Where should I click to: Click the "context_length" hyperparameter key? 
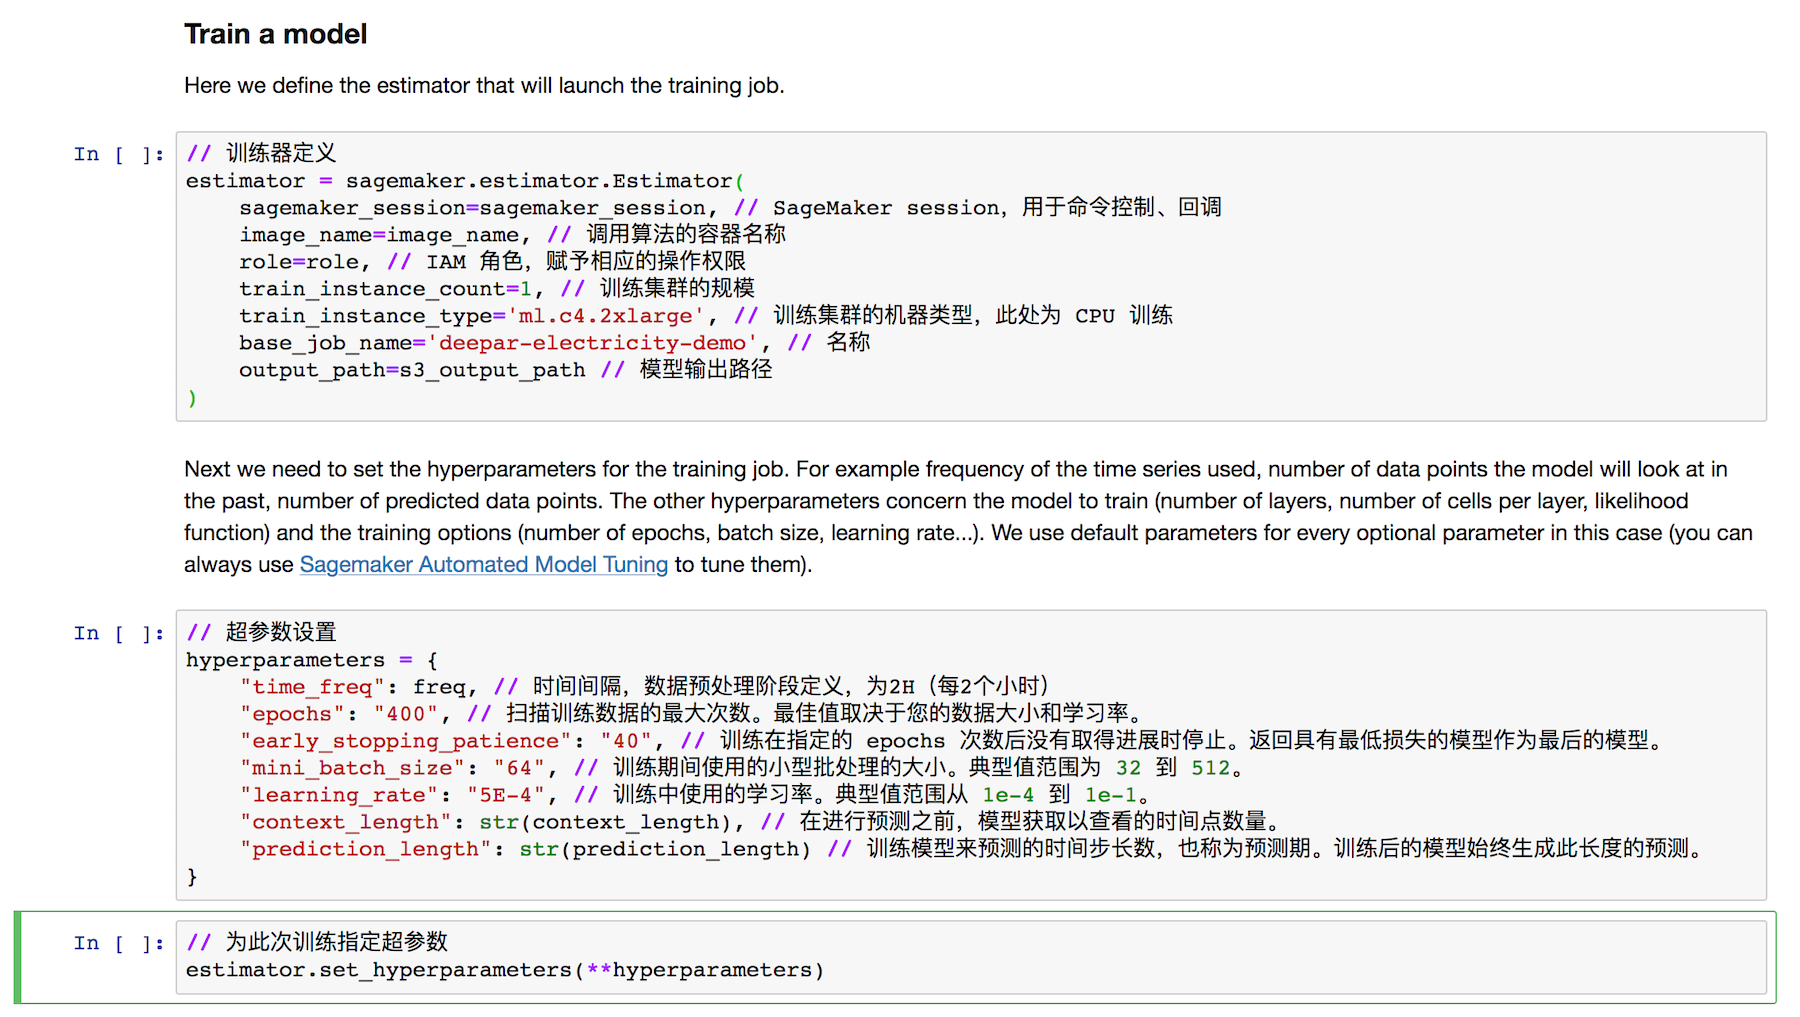click(345, 822)
